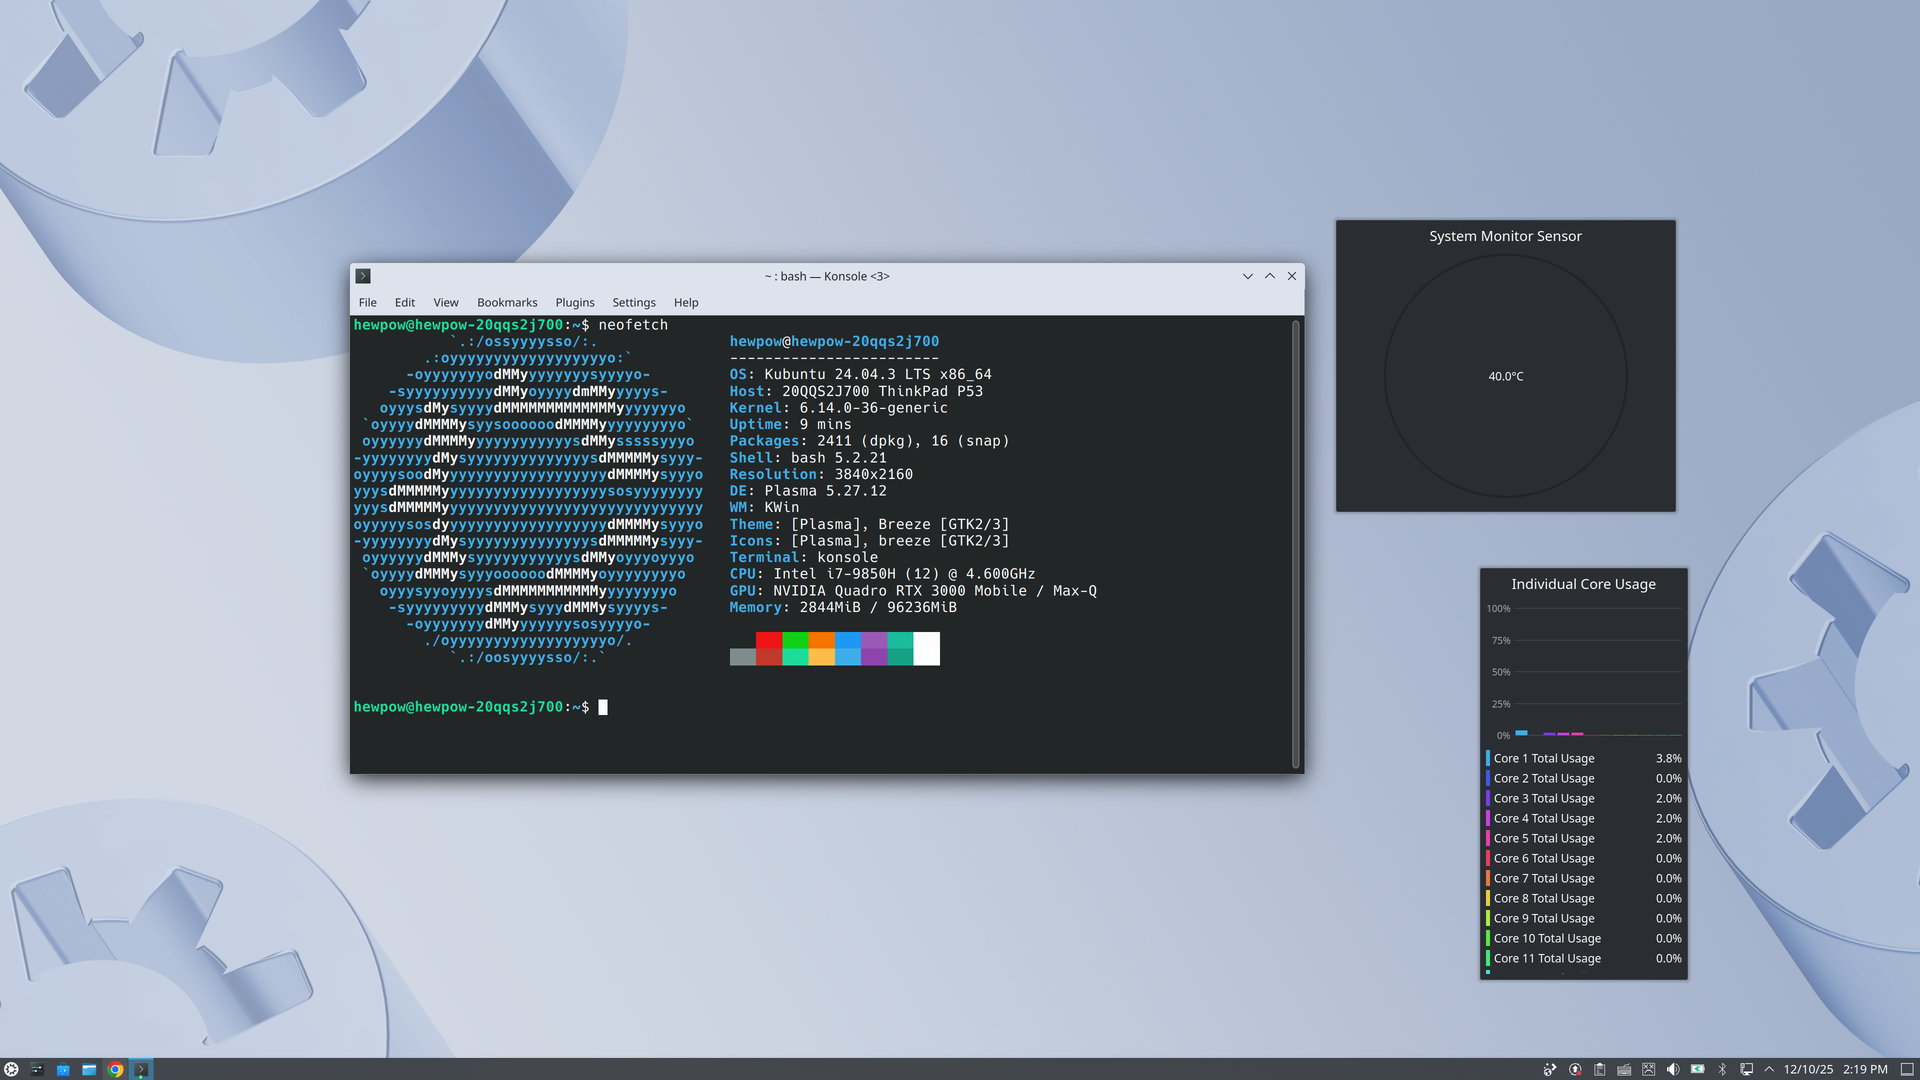Image resolution: width=1920 pixels, height=1080 pixels.
Task: Switch to Google Chrome in the taskbar
Action: (115, 1069)
